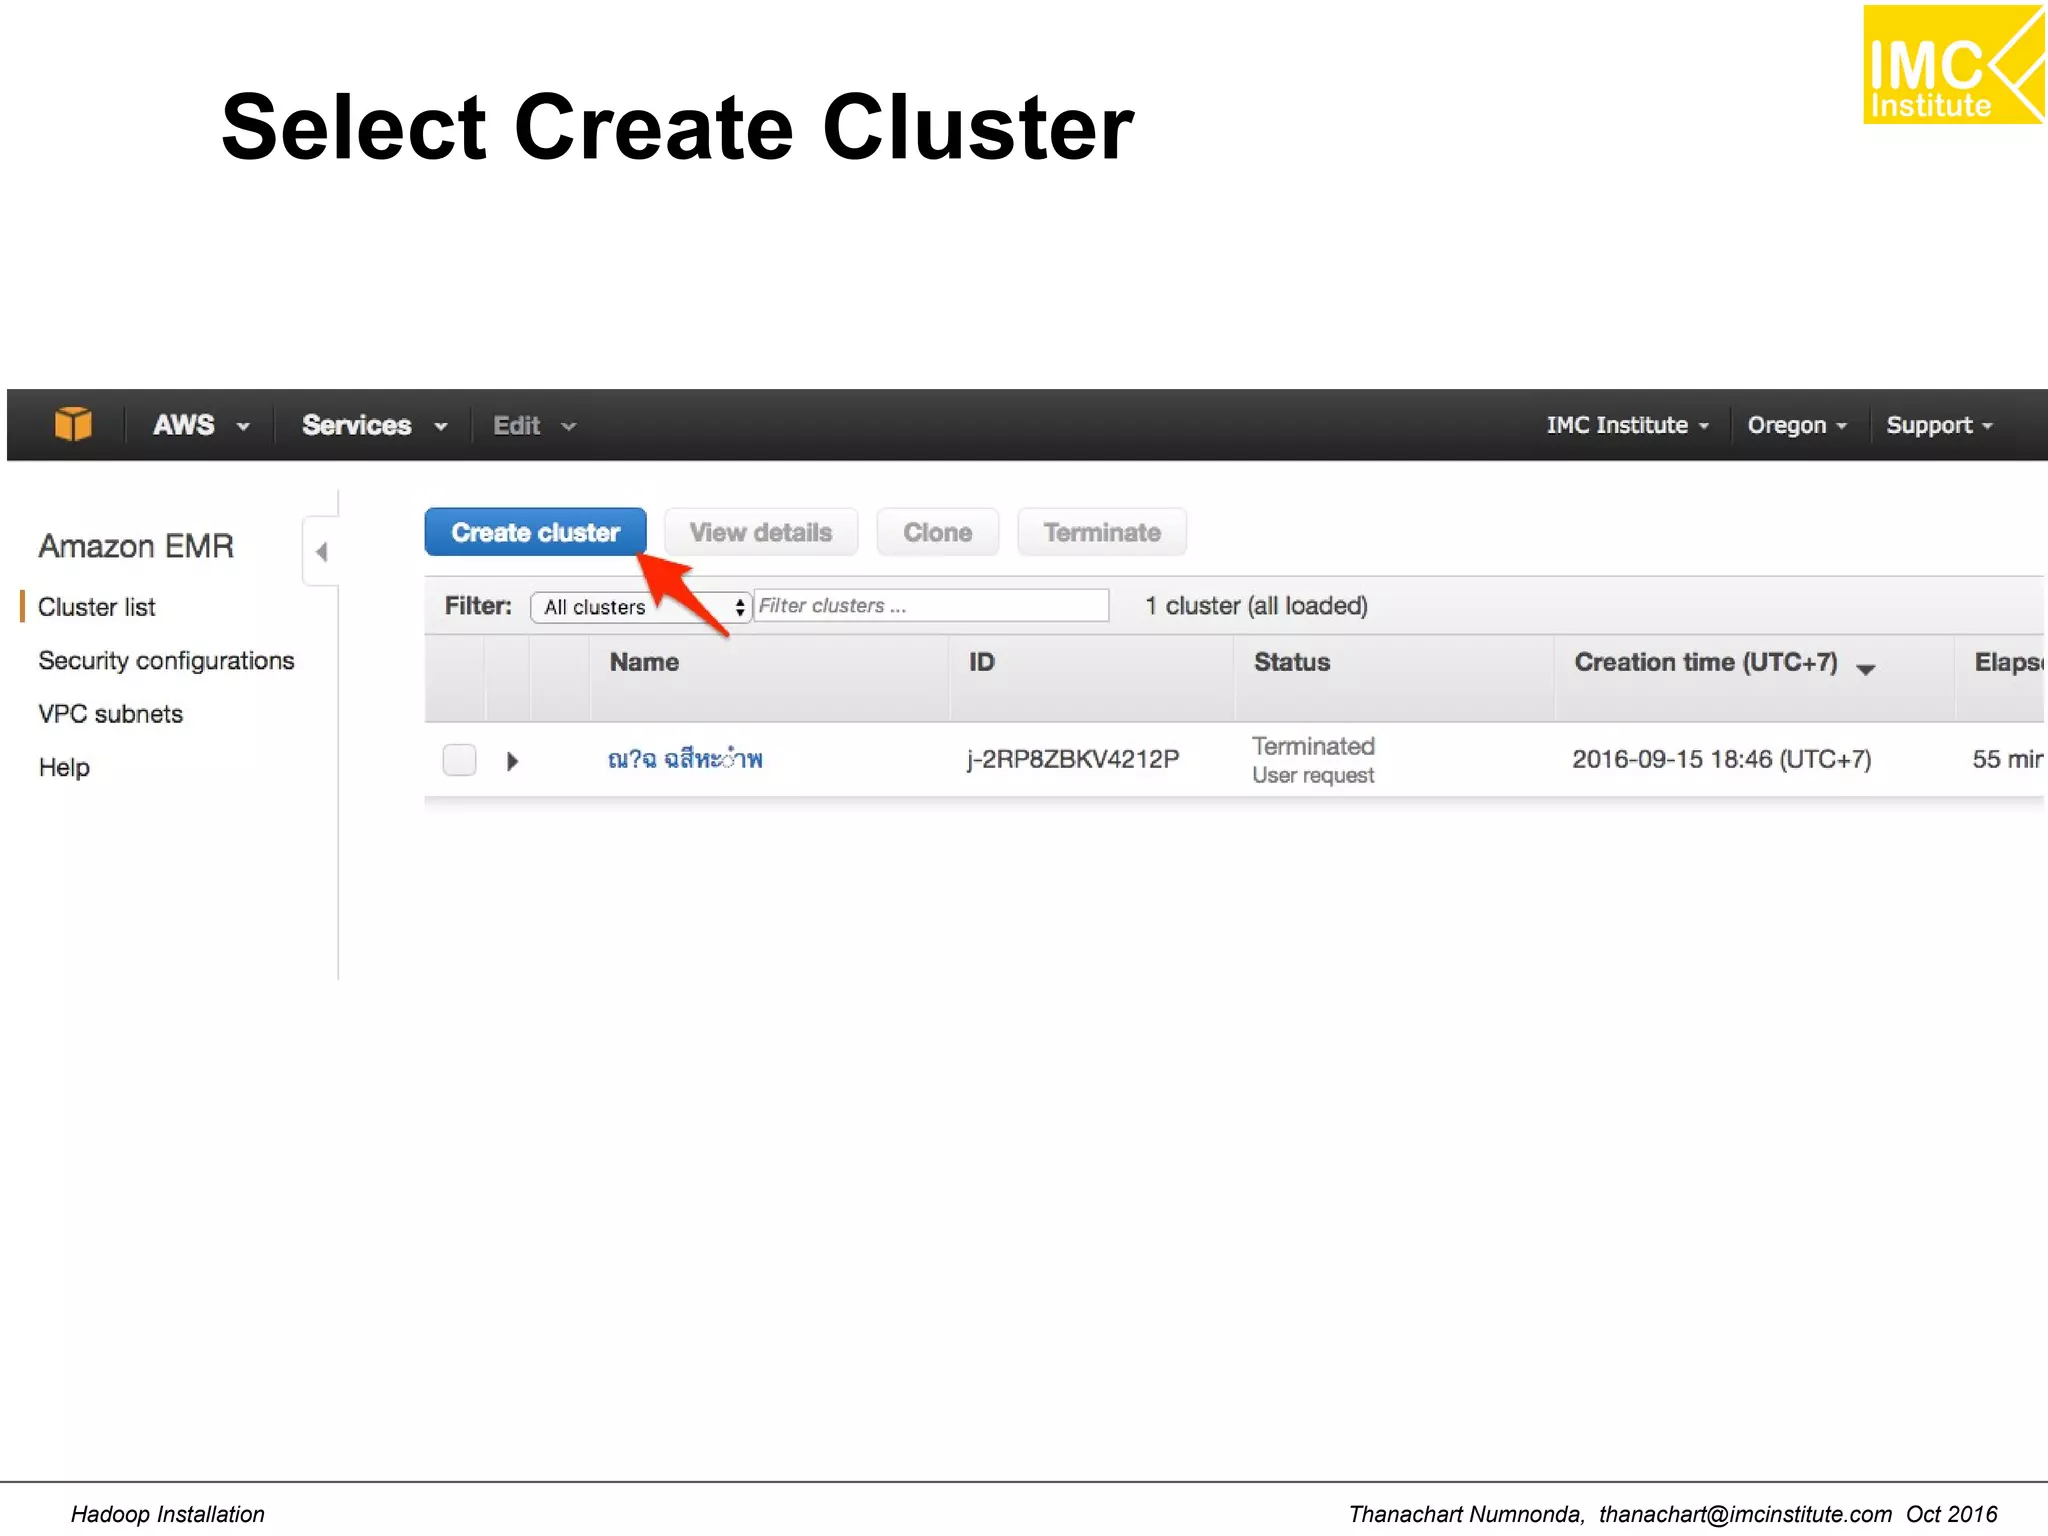Click the Clone button
The height and width of the screenshot is (1536, 2048).
pos(937,532)
